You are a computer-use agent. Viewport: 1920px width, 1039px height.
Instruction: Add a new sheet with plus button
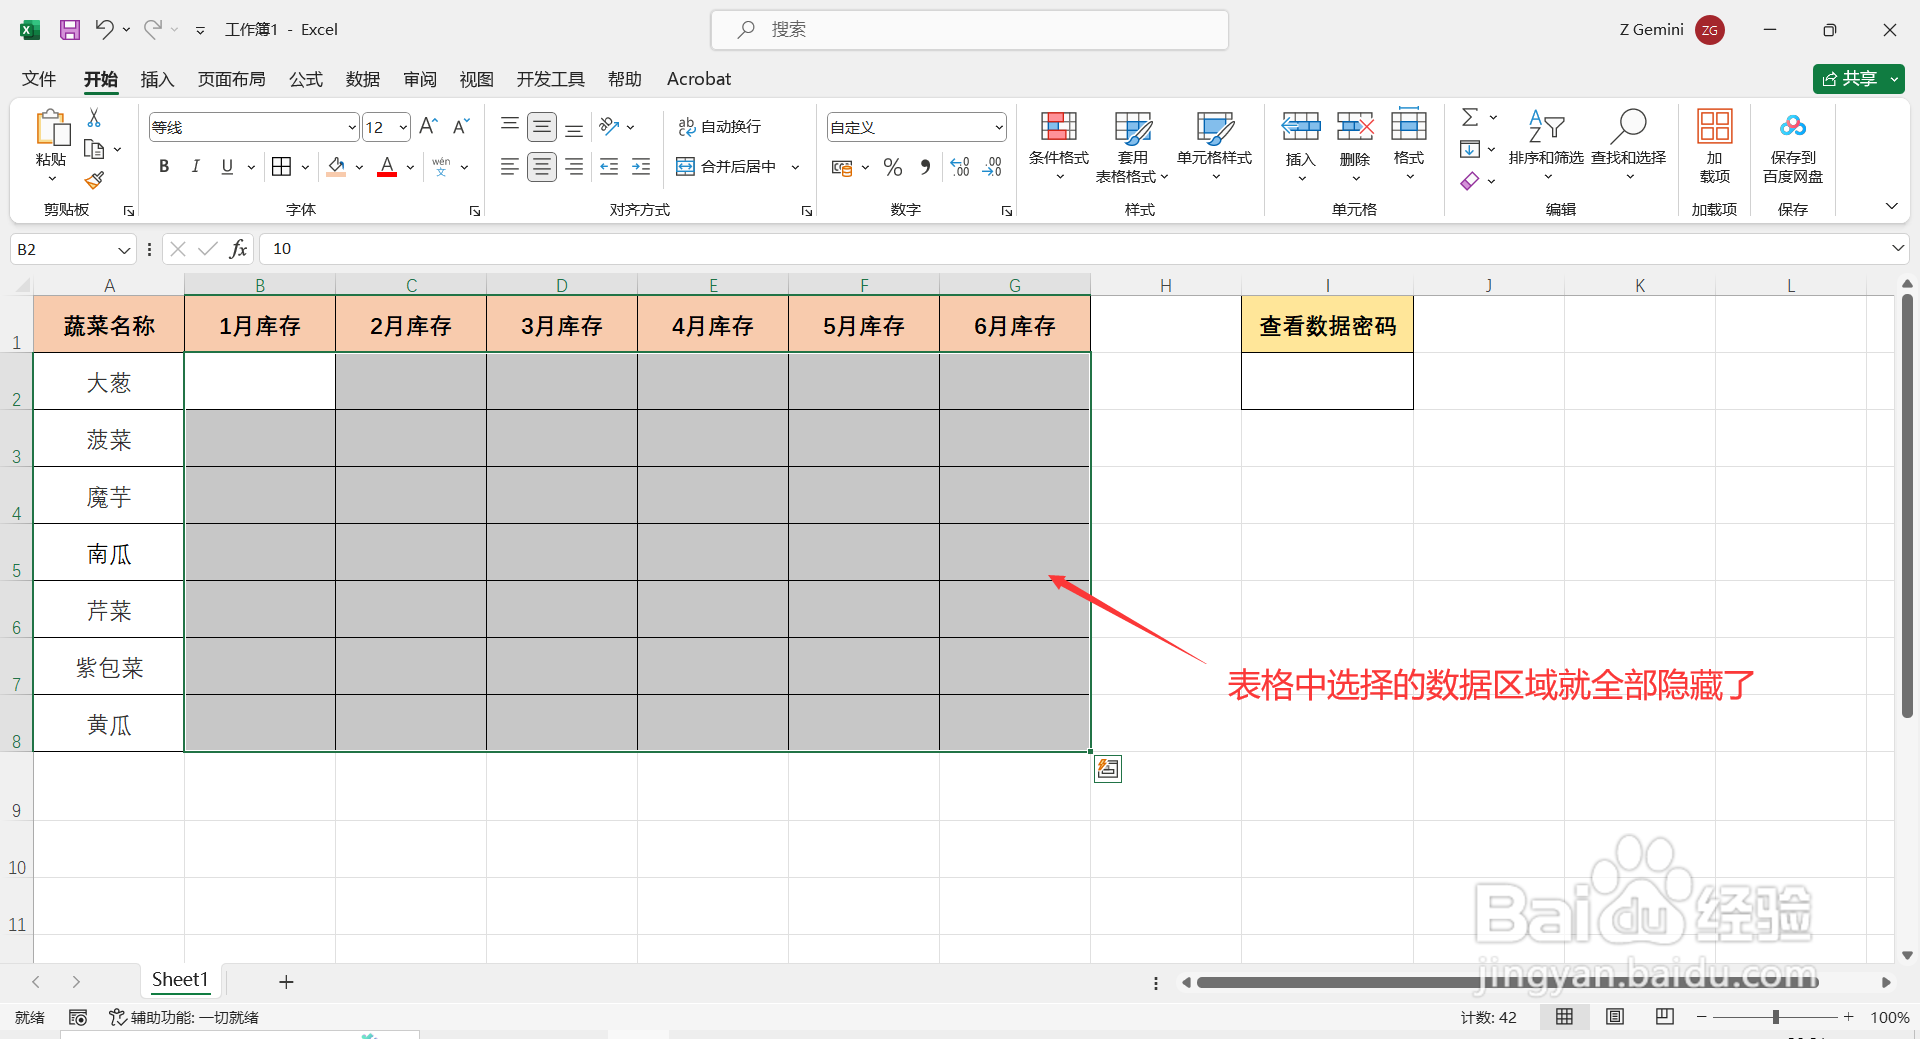click(x=286, y=982)
